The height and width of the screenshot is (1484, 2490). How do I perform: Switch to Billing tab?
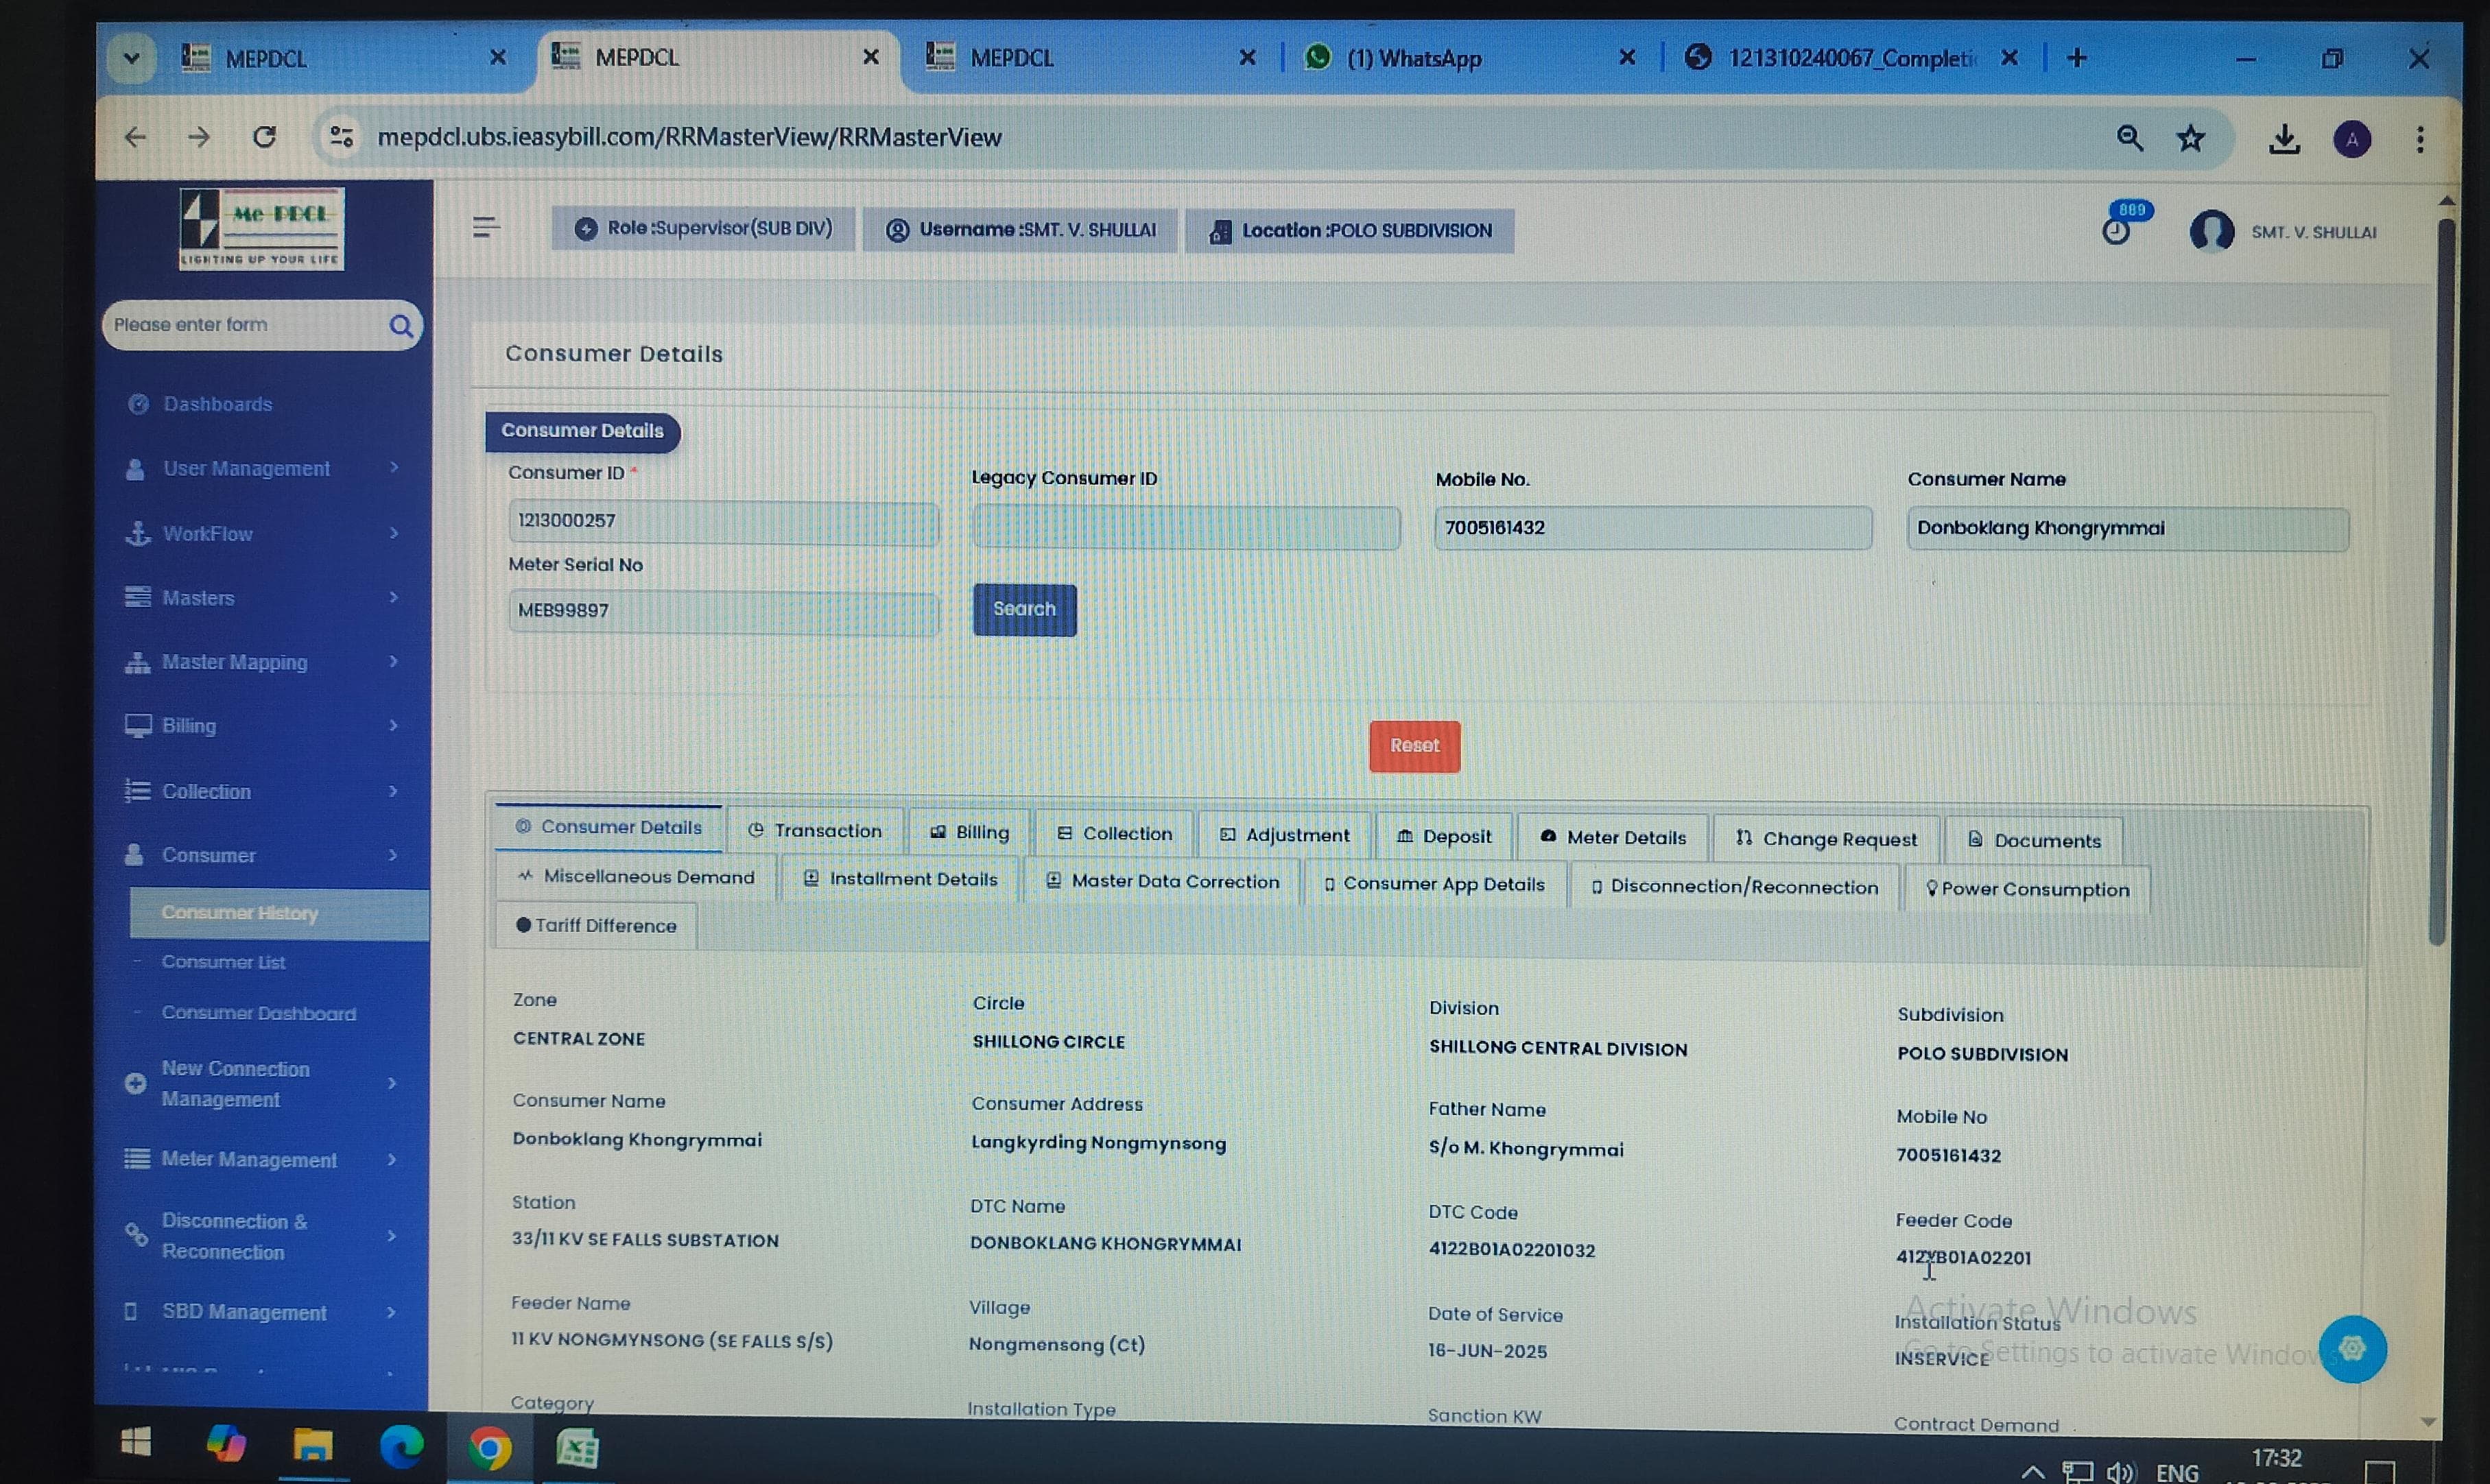tap(970, 832)
